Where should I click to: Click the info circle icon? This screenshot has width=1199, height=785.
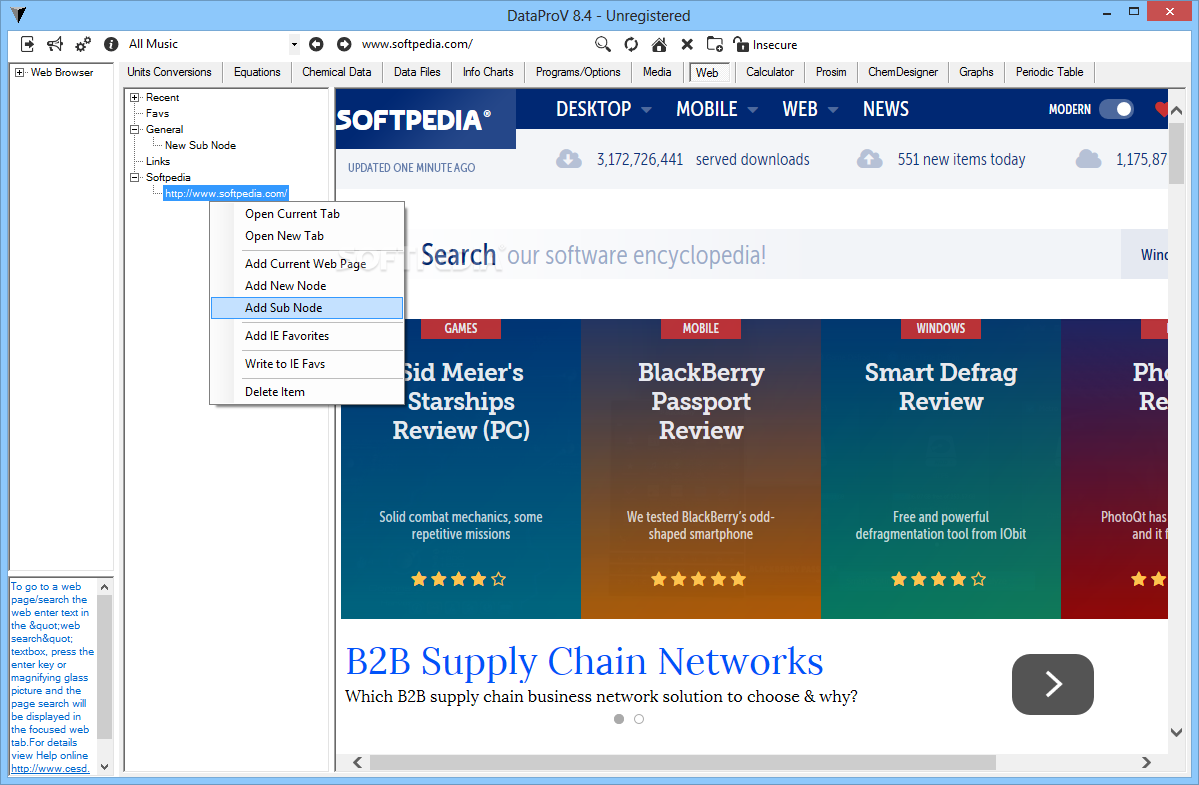[111, 44]
